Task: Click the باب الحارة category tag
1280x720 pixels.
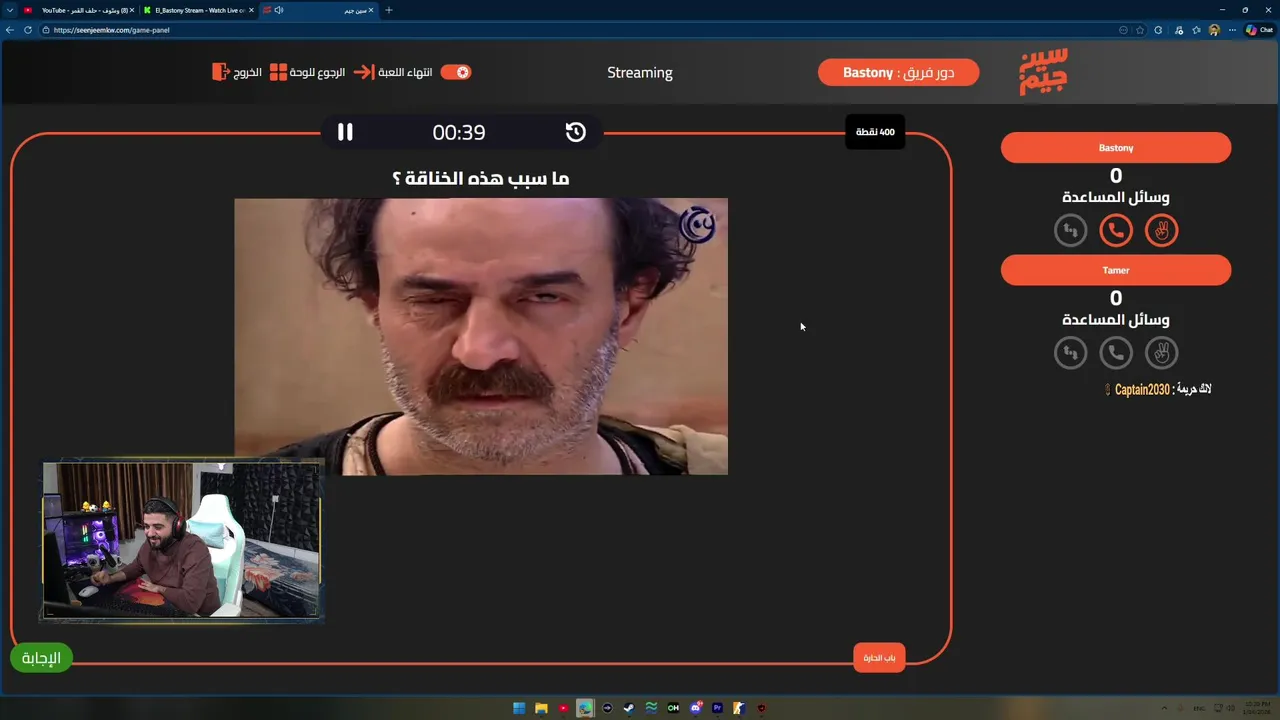Action: [x=879, y=658]
